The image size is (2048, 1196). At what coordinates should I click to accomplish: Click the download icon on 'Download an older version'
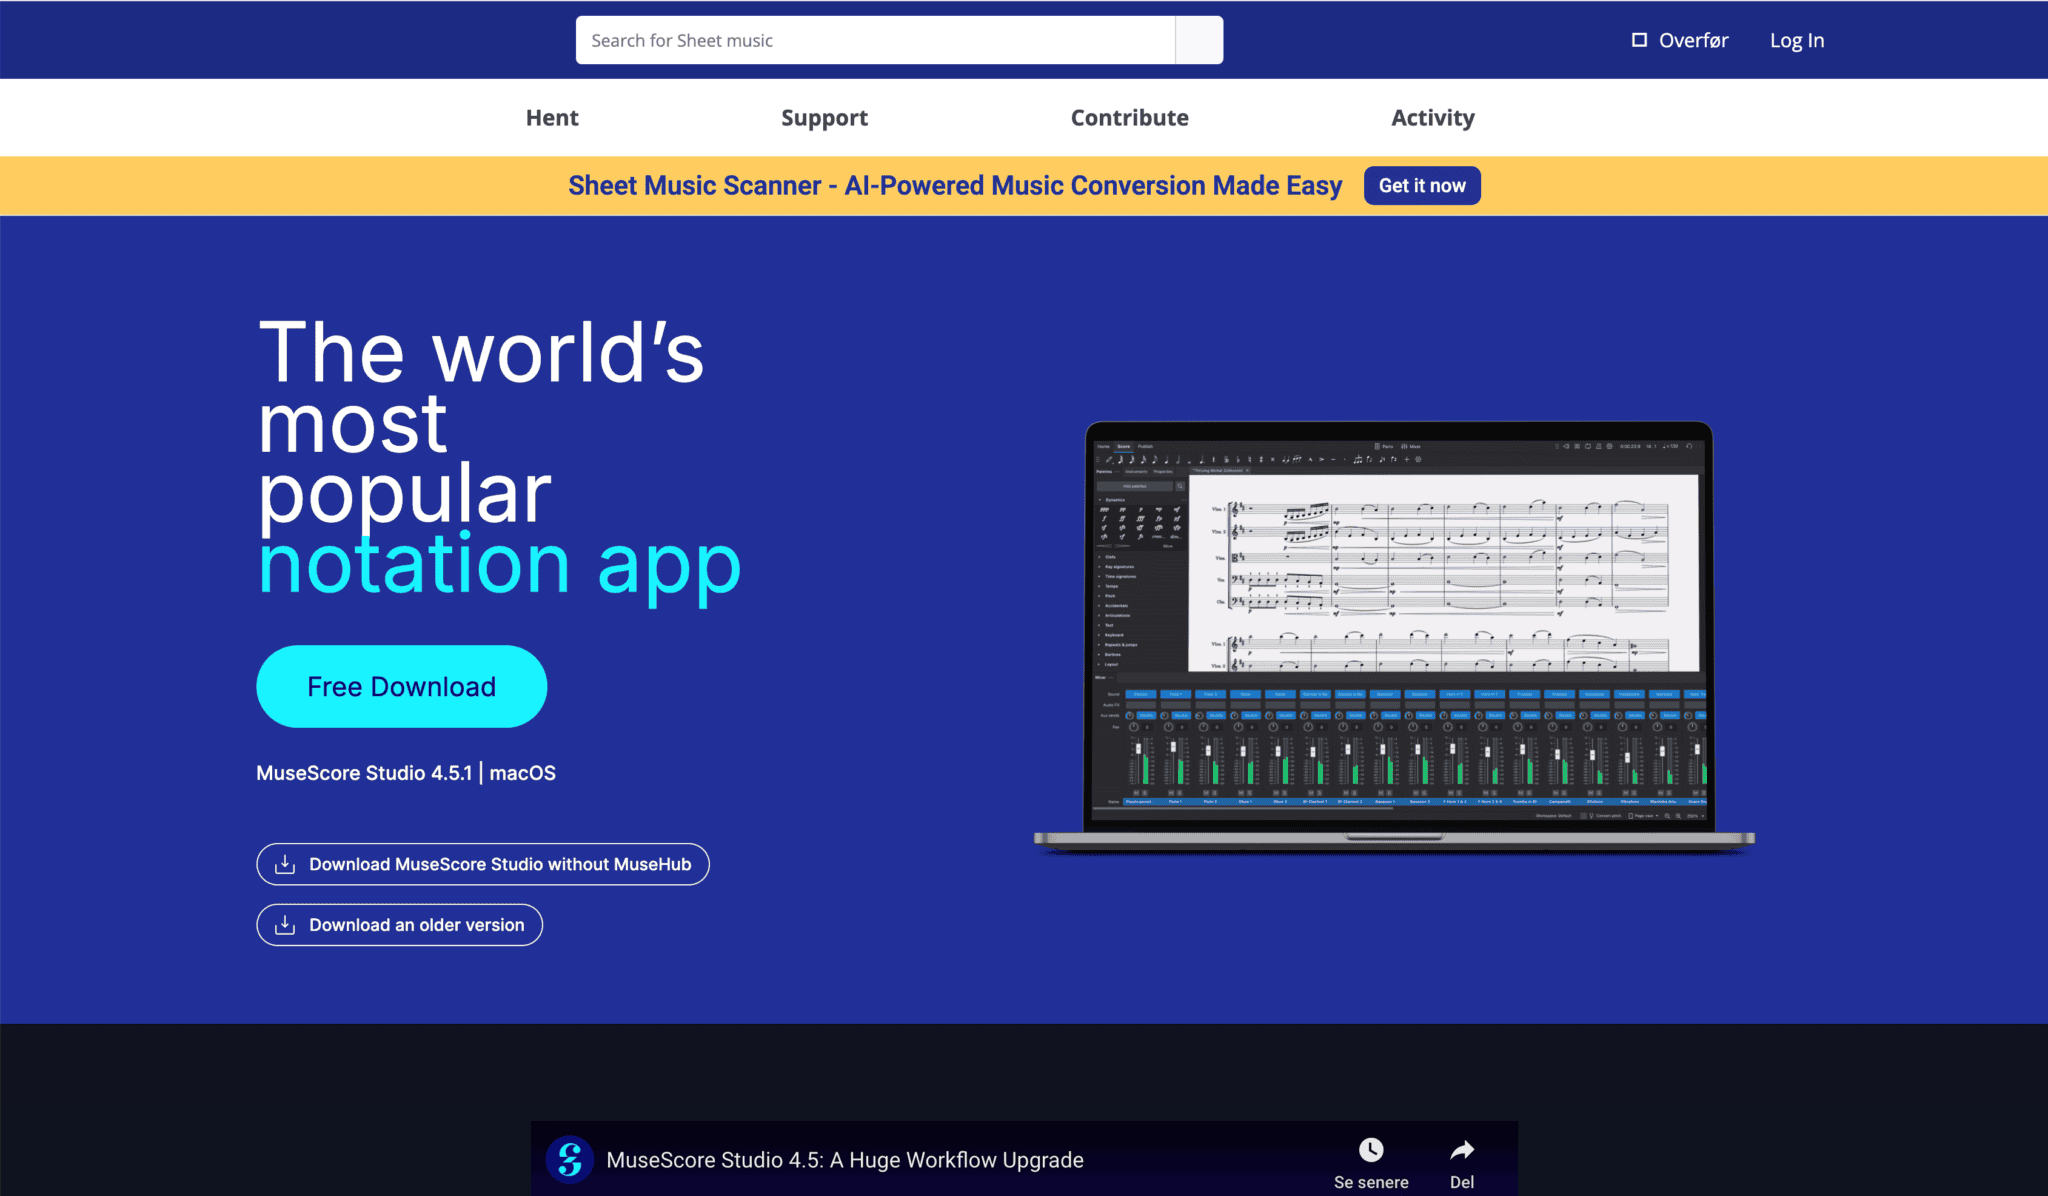(x=287, y=925)
